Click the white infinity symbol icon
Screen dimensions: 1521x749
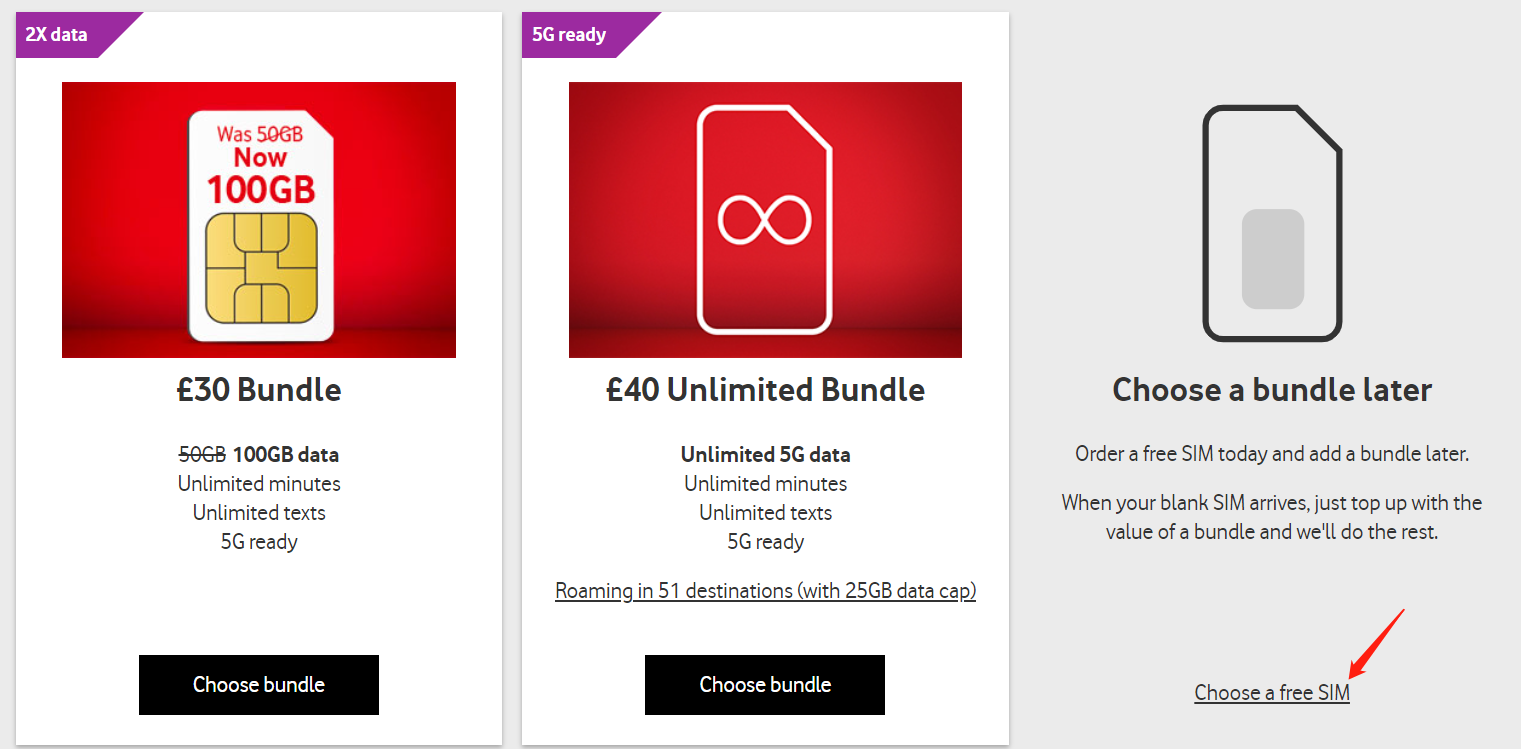tap(765, 221)
